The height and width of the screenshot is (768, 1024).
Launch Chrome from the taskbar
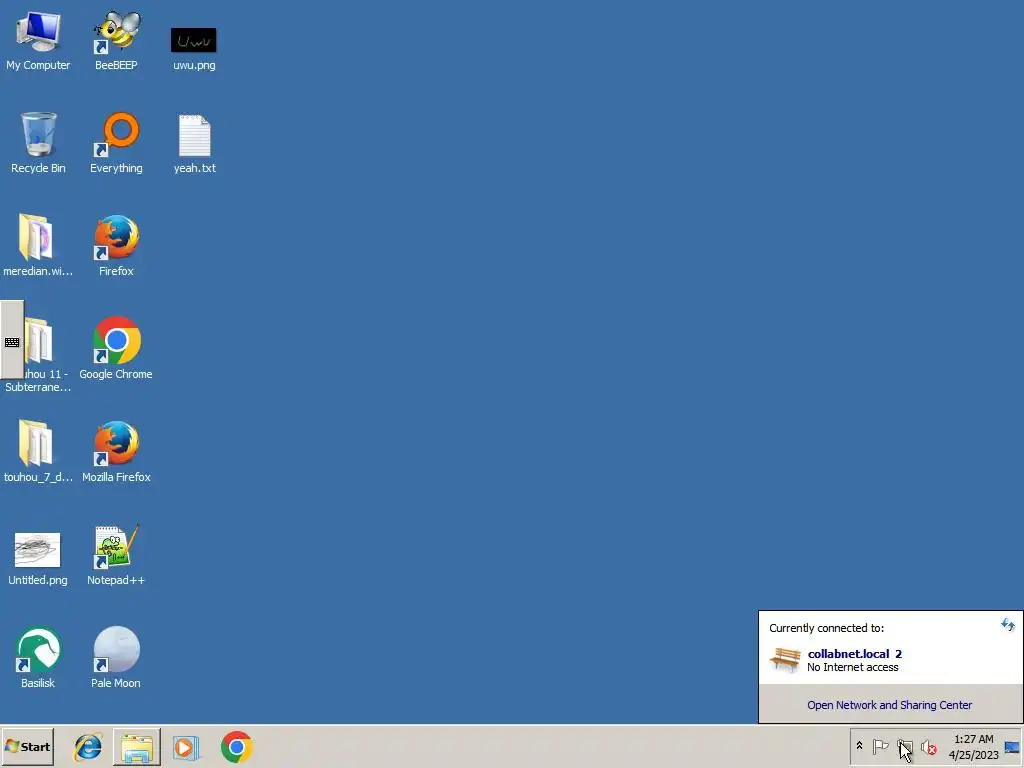point(236,747)
